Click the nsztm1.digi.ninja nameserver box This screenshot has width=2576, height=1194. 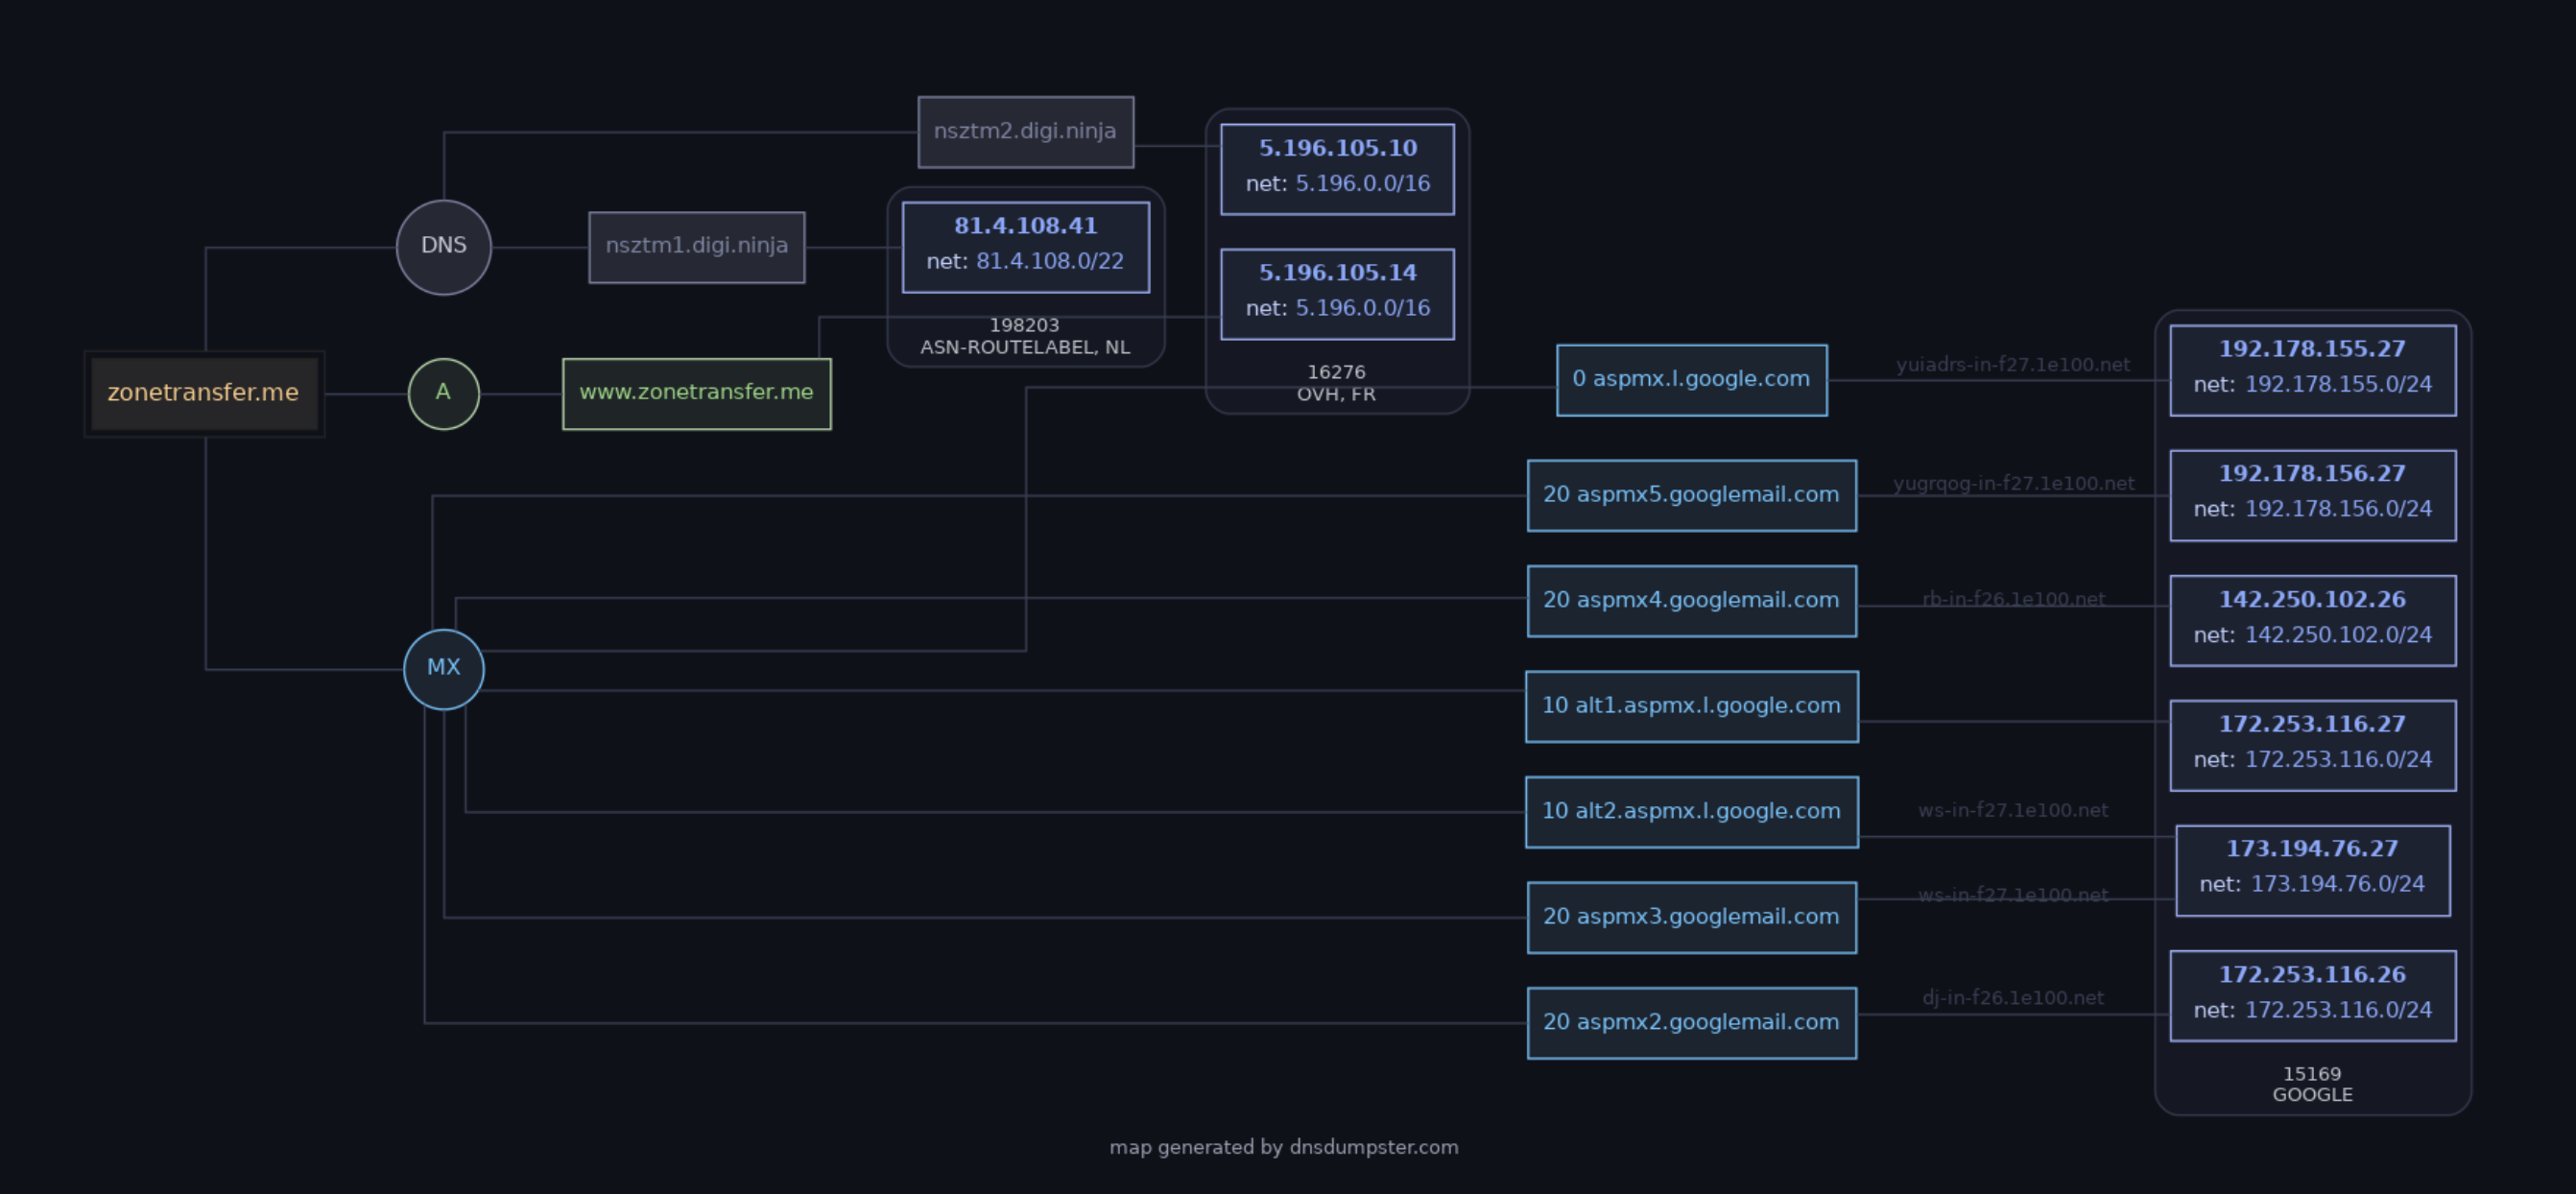click(696, 247)
